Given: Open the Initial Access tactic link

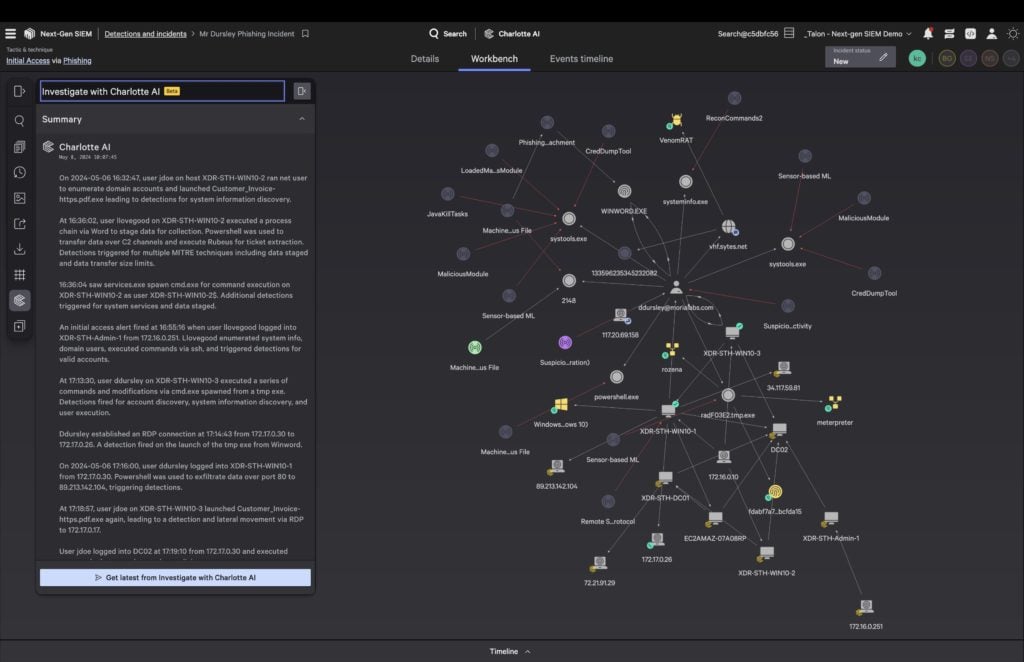Looking at the screenshot, I should click(x=27, y=61).
